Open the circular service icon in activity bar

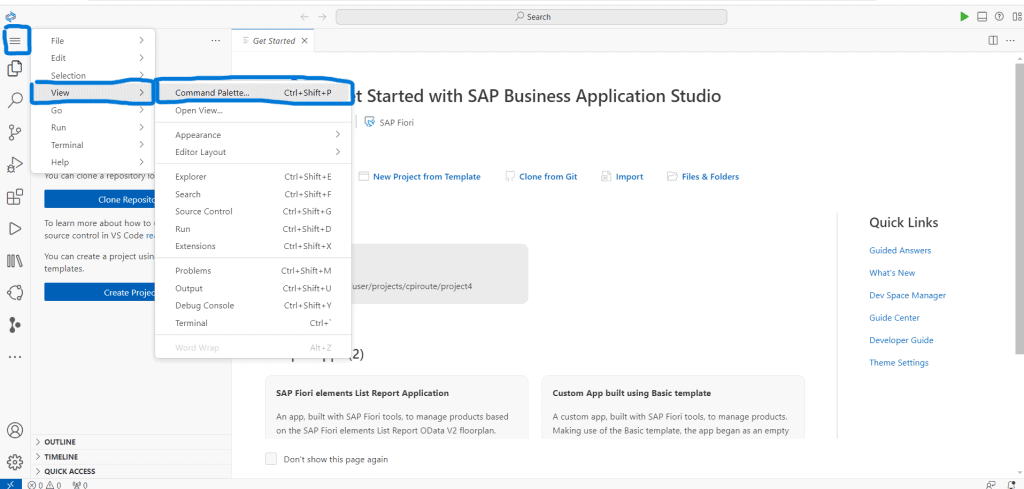coord(15,292)
